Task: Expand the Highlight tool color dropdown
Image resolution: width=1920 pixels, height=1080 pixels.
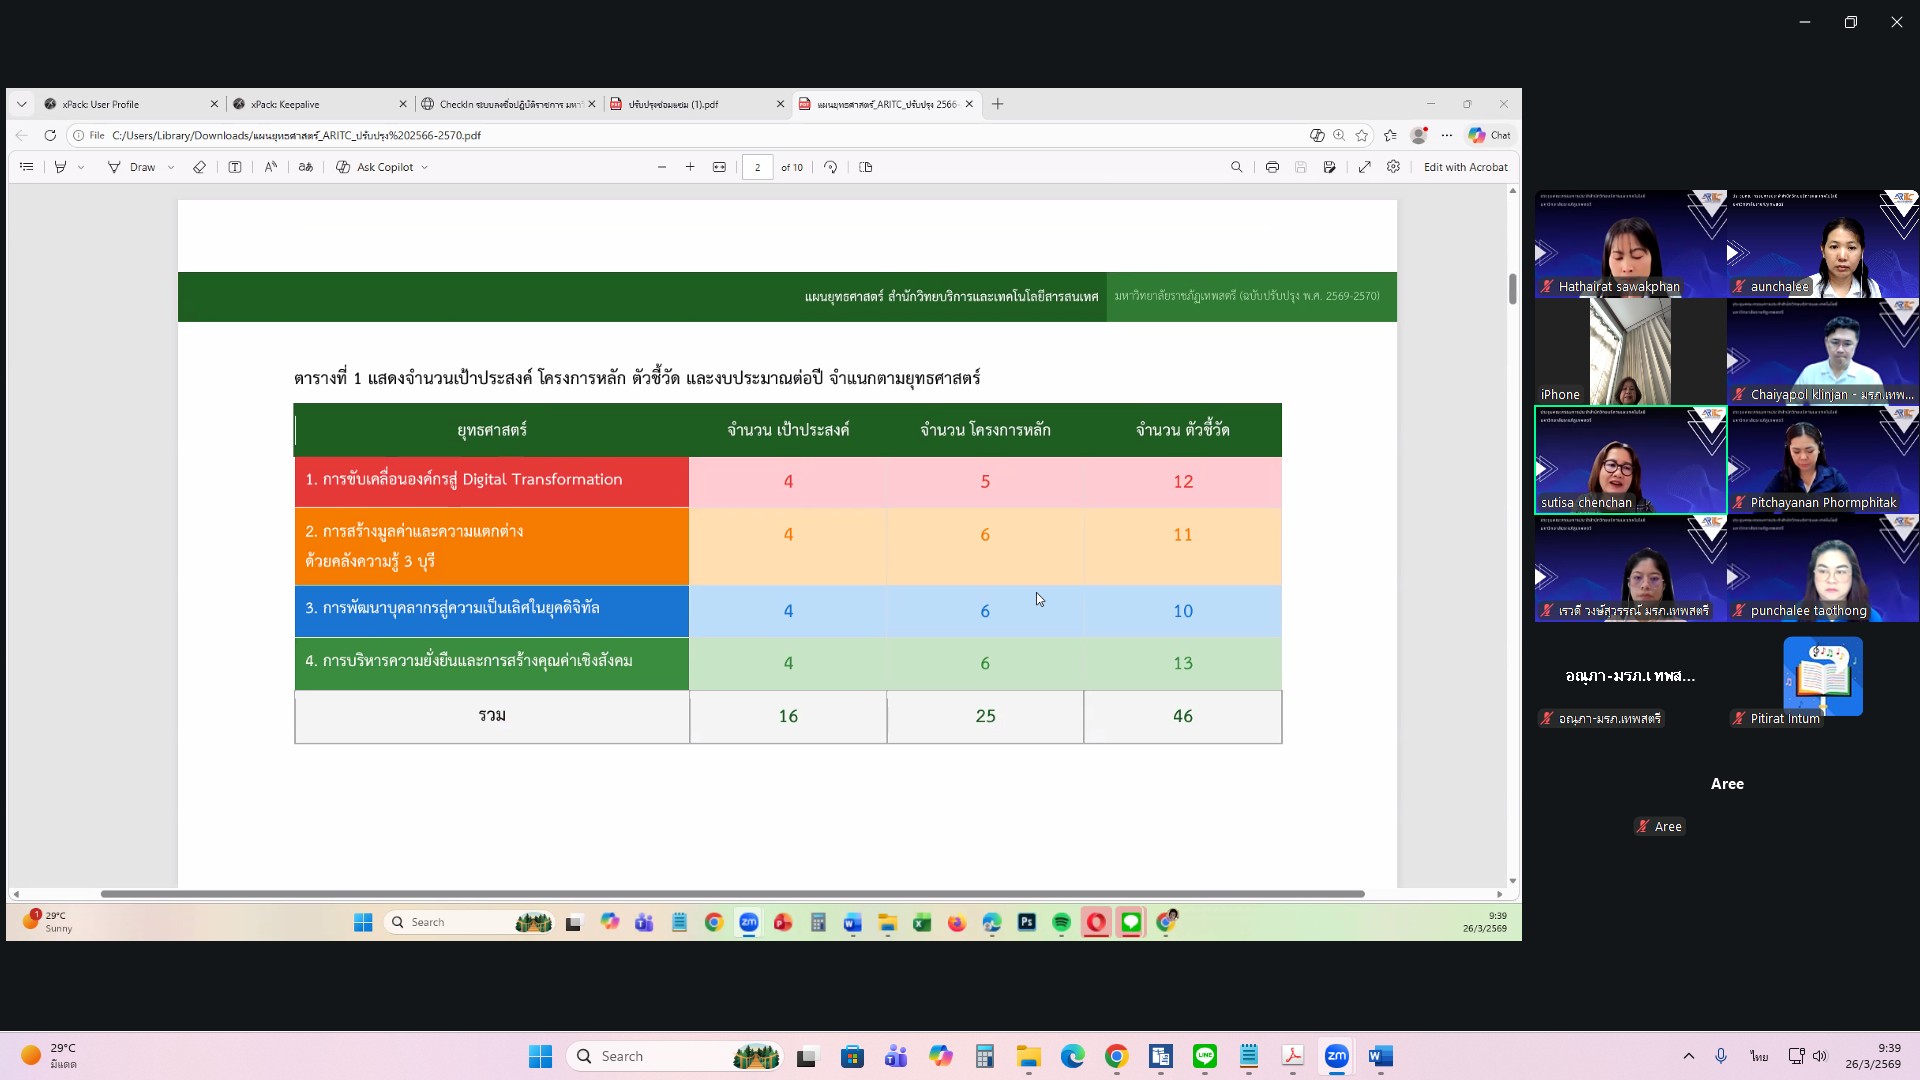Action: pyautogui.click(x=81, y=167)
